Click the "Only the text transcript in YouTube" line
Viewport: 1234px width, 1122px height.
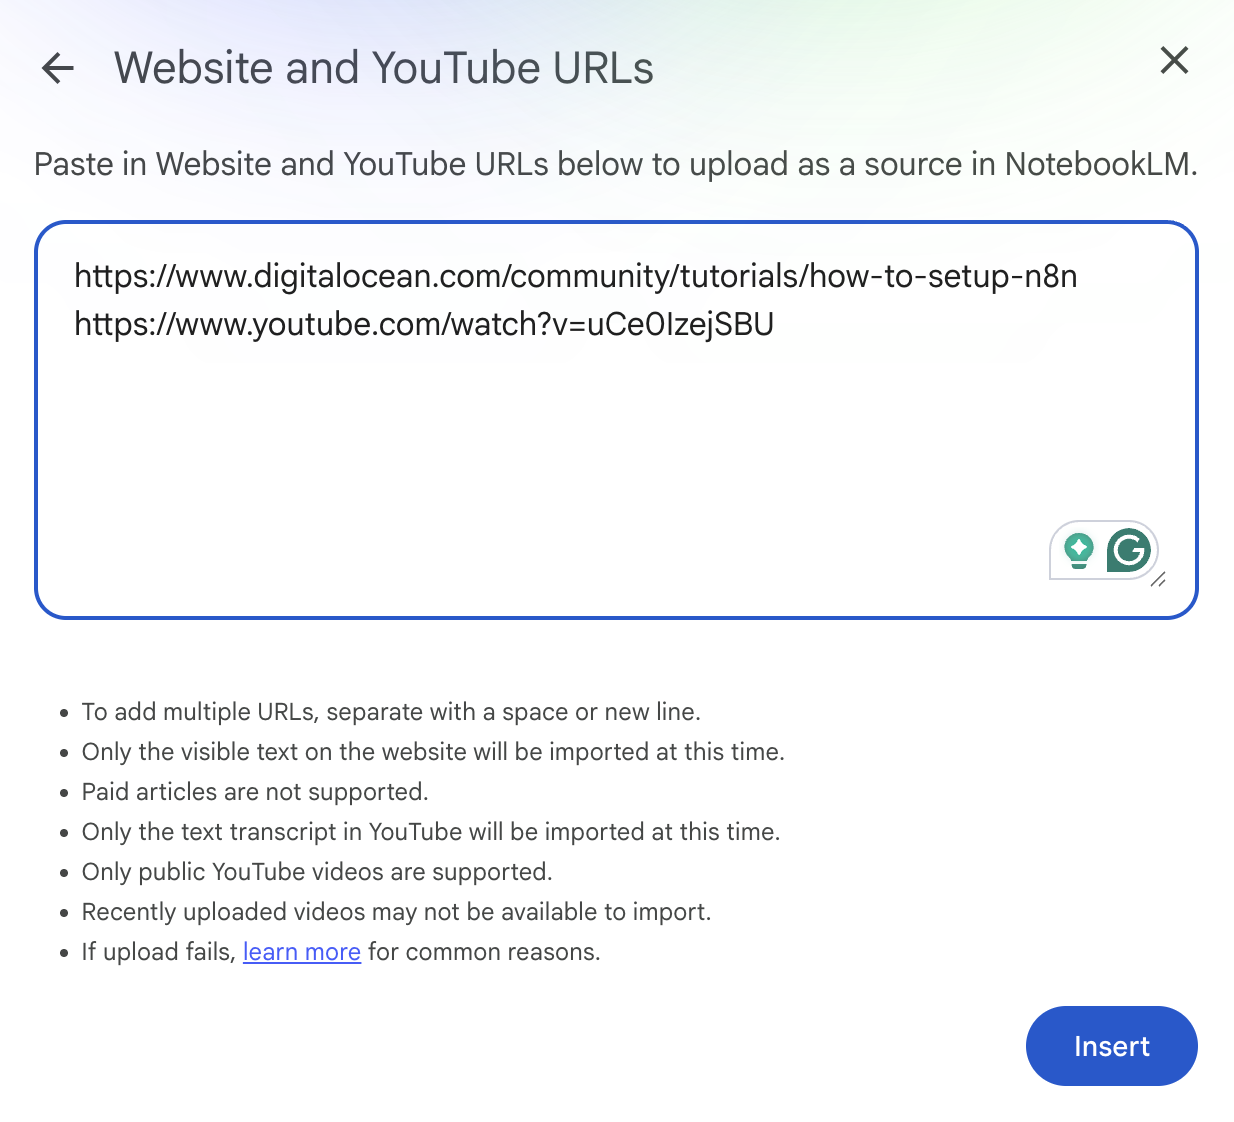click(430, 832)
